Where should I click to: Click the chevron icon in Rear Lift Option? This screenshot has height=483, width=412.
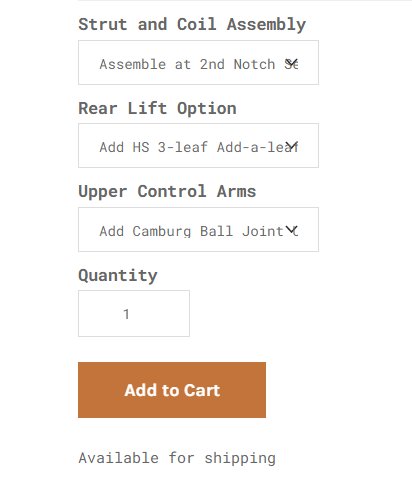[292, 146]
